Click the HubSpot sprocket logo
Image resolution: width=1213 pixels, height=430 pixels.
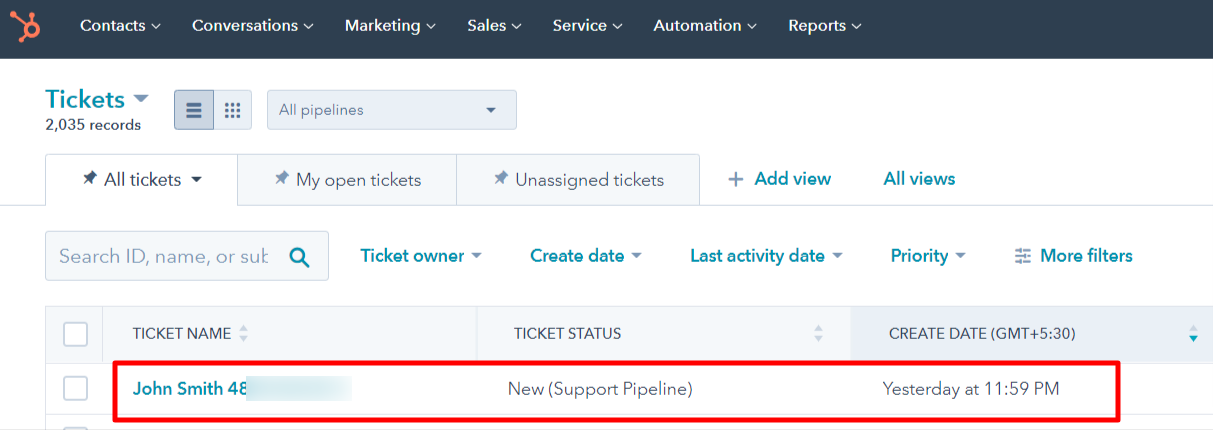[26, 26]
